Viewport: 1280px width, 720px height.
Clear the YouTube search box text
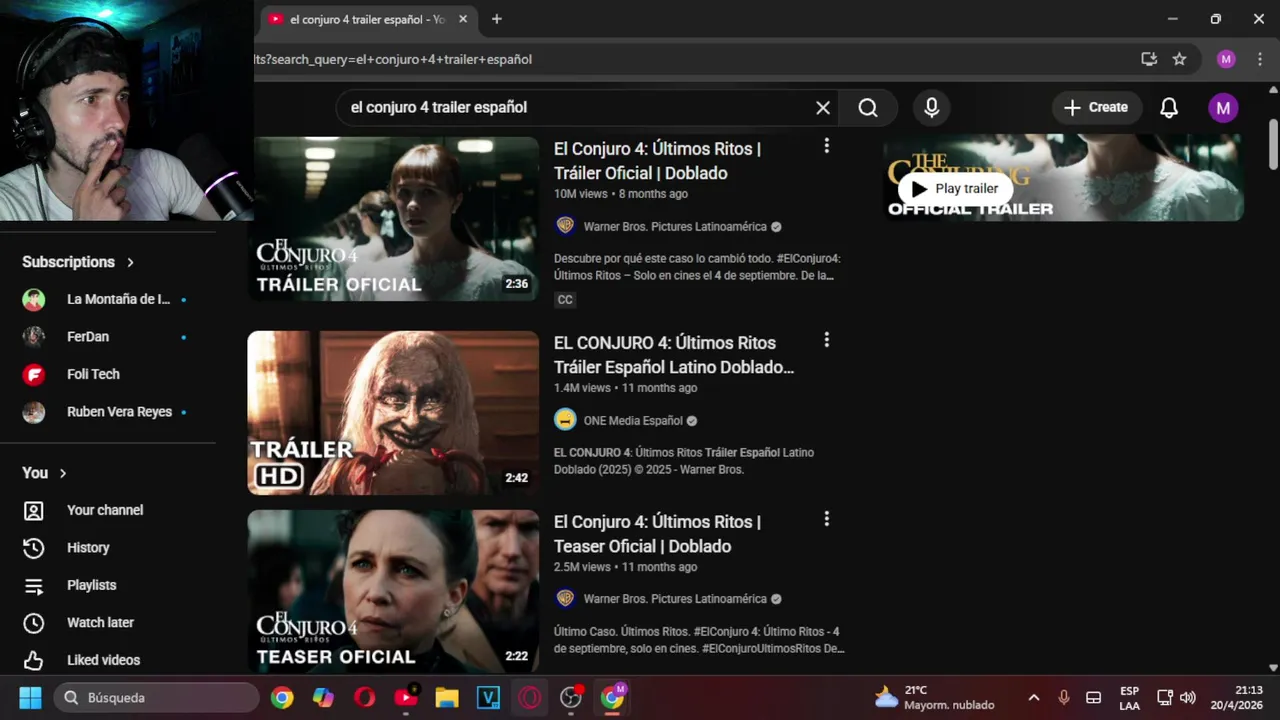(823, 108)
